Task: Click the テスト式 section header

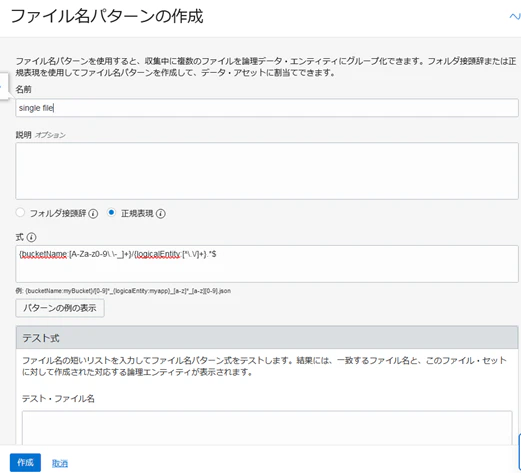Action: (x=267, y=338)
